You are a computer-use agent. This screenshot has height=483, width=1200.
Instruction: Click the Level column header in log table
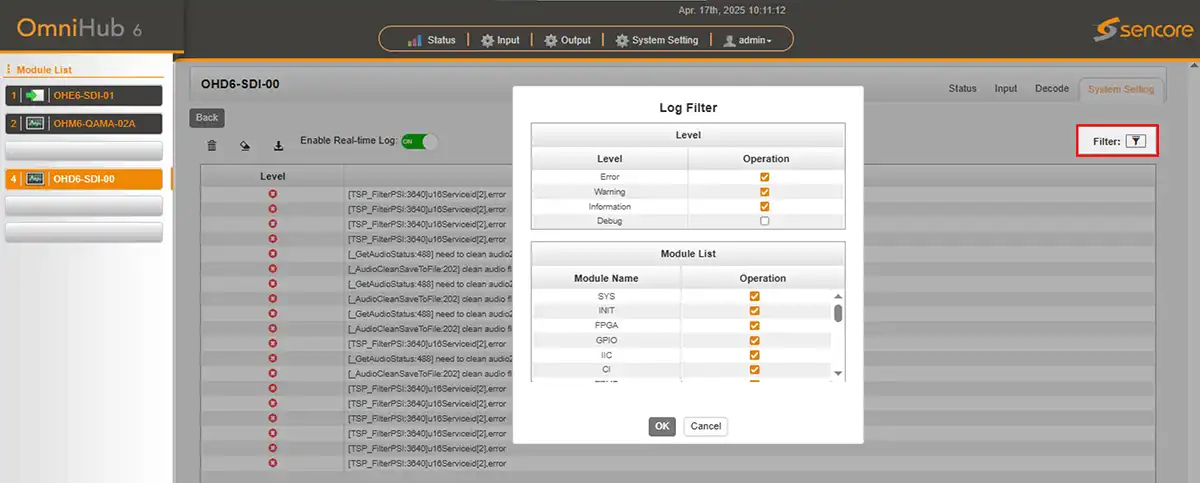click(273, 176)
